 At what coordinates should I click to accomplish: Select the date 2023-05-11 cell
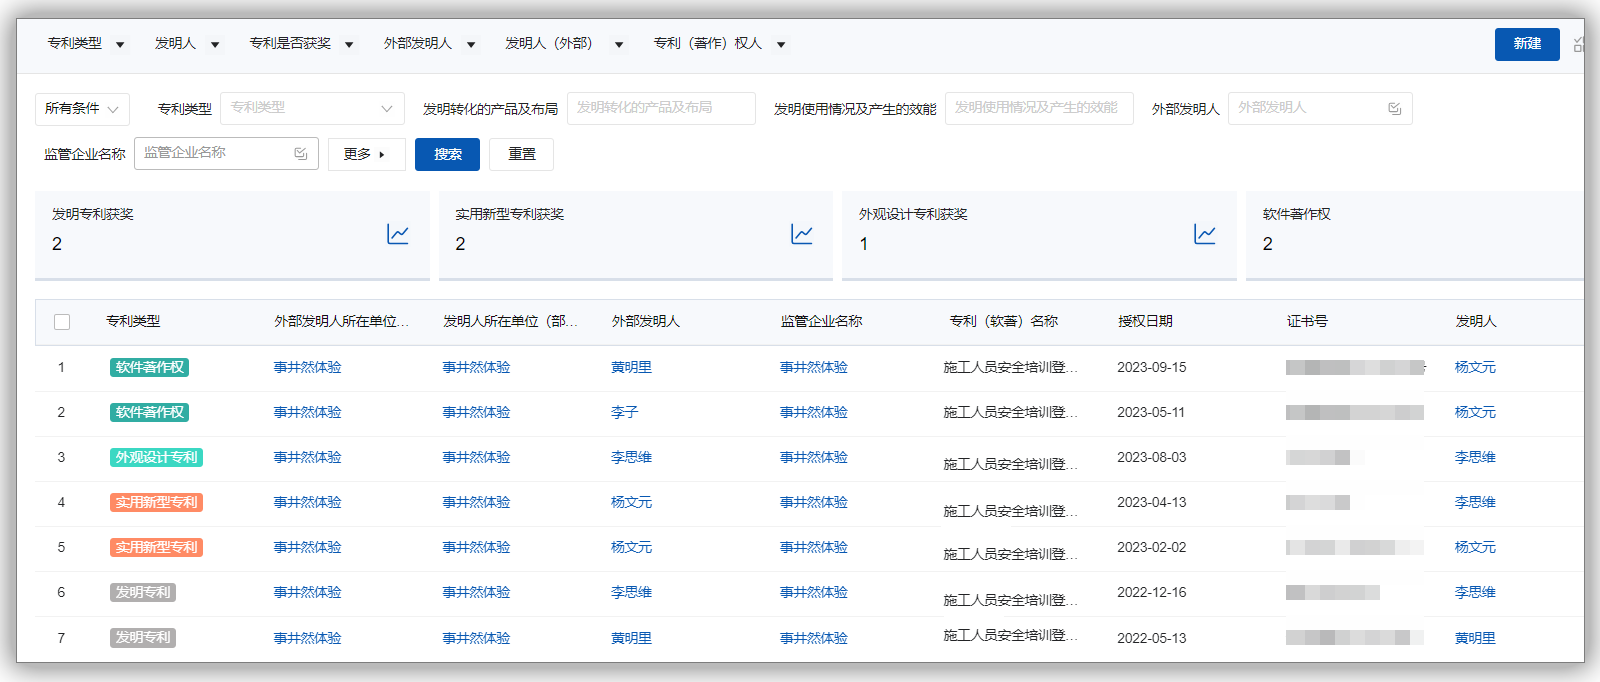(x=1151, y=413)
